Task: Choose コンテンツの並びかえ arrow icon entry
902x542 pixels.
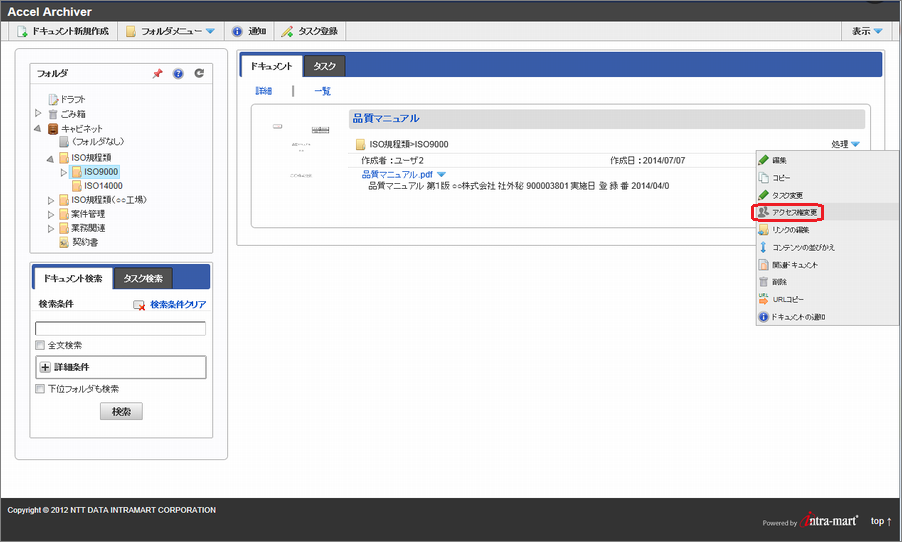Action: tap(763, 247)
